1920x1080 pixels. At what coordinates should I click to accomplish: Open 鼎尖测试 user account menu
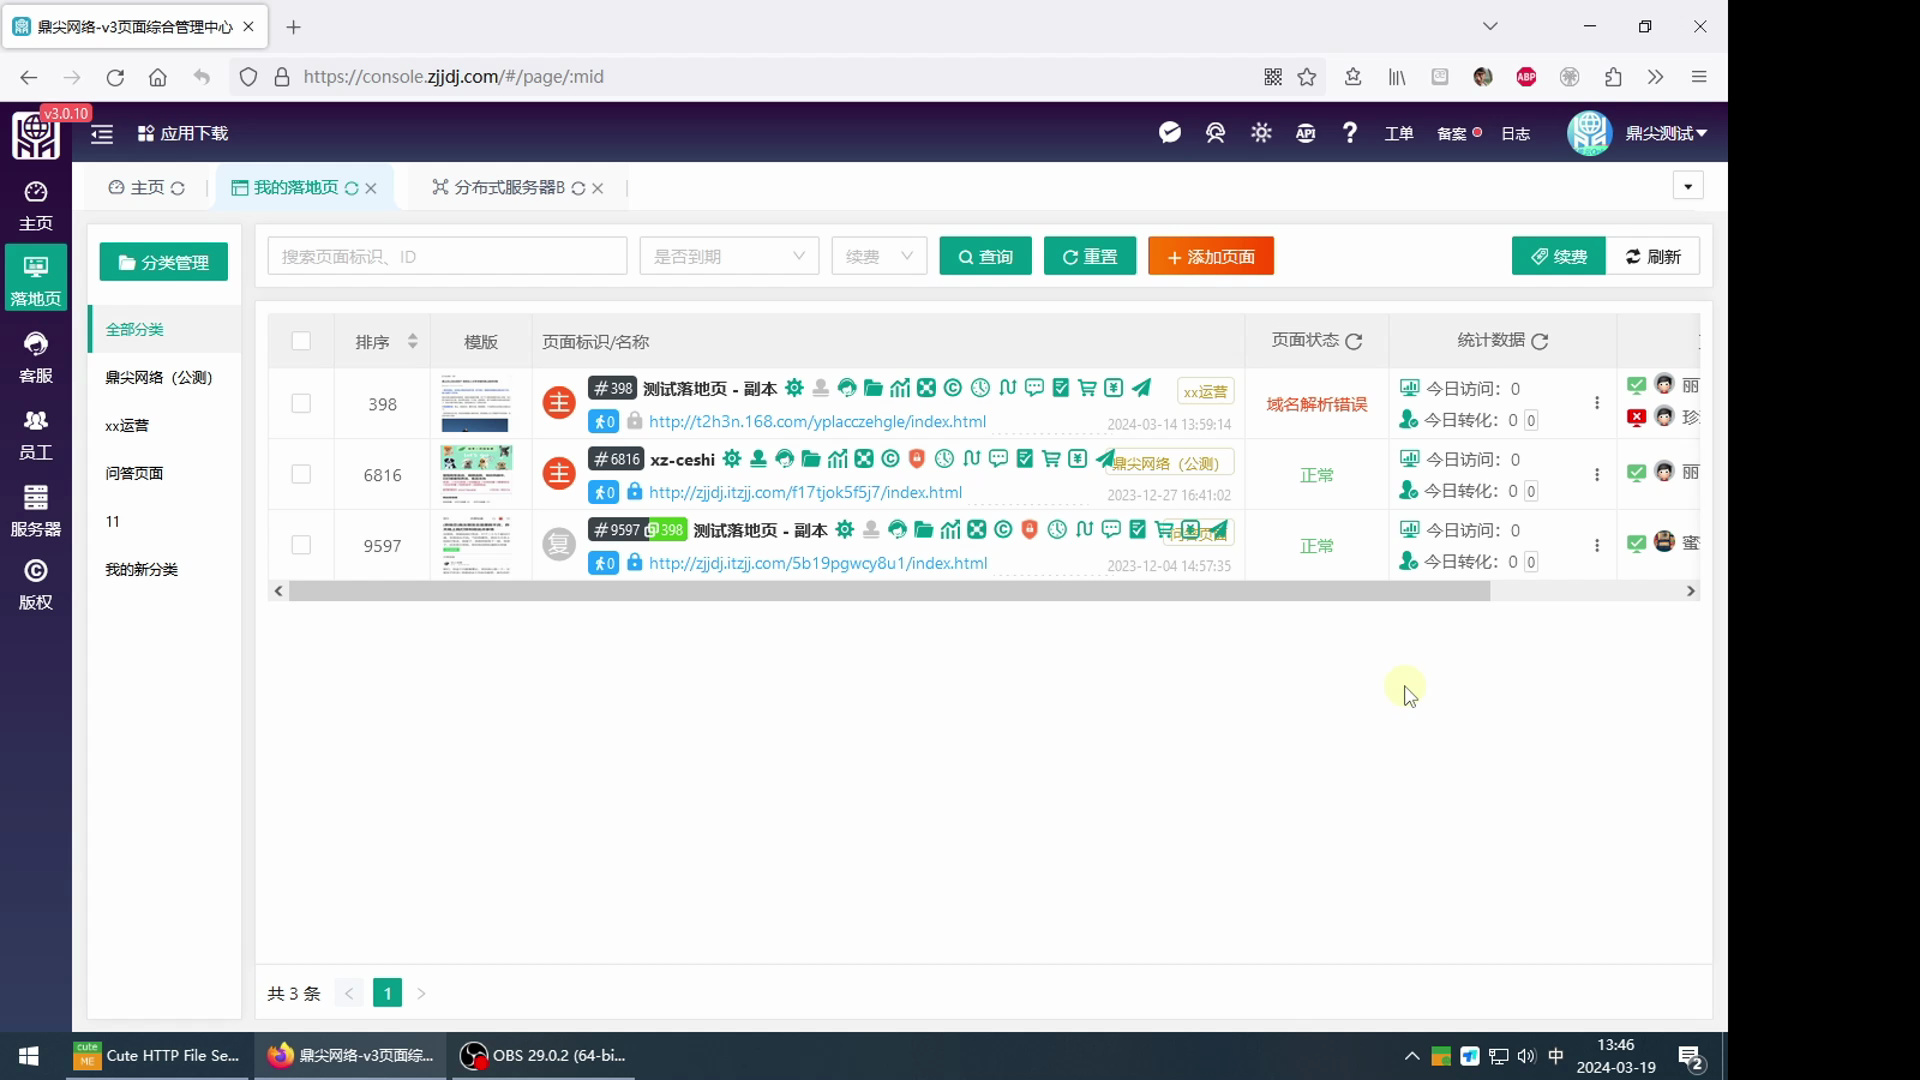pos(1664,133)
